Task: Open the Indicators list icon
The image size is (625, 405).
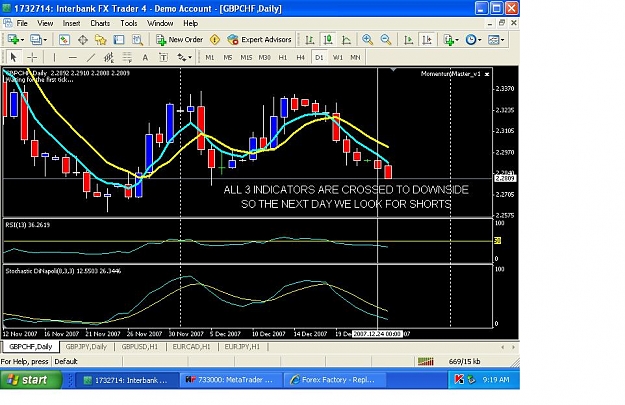Action: click(448, 39)
